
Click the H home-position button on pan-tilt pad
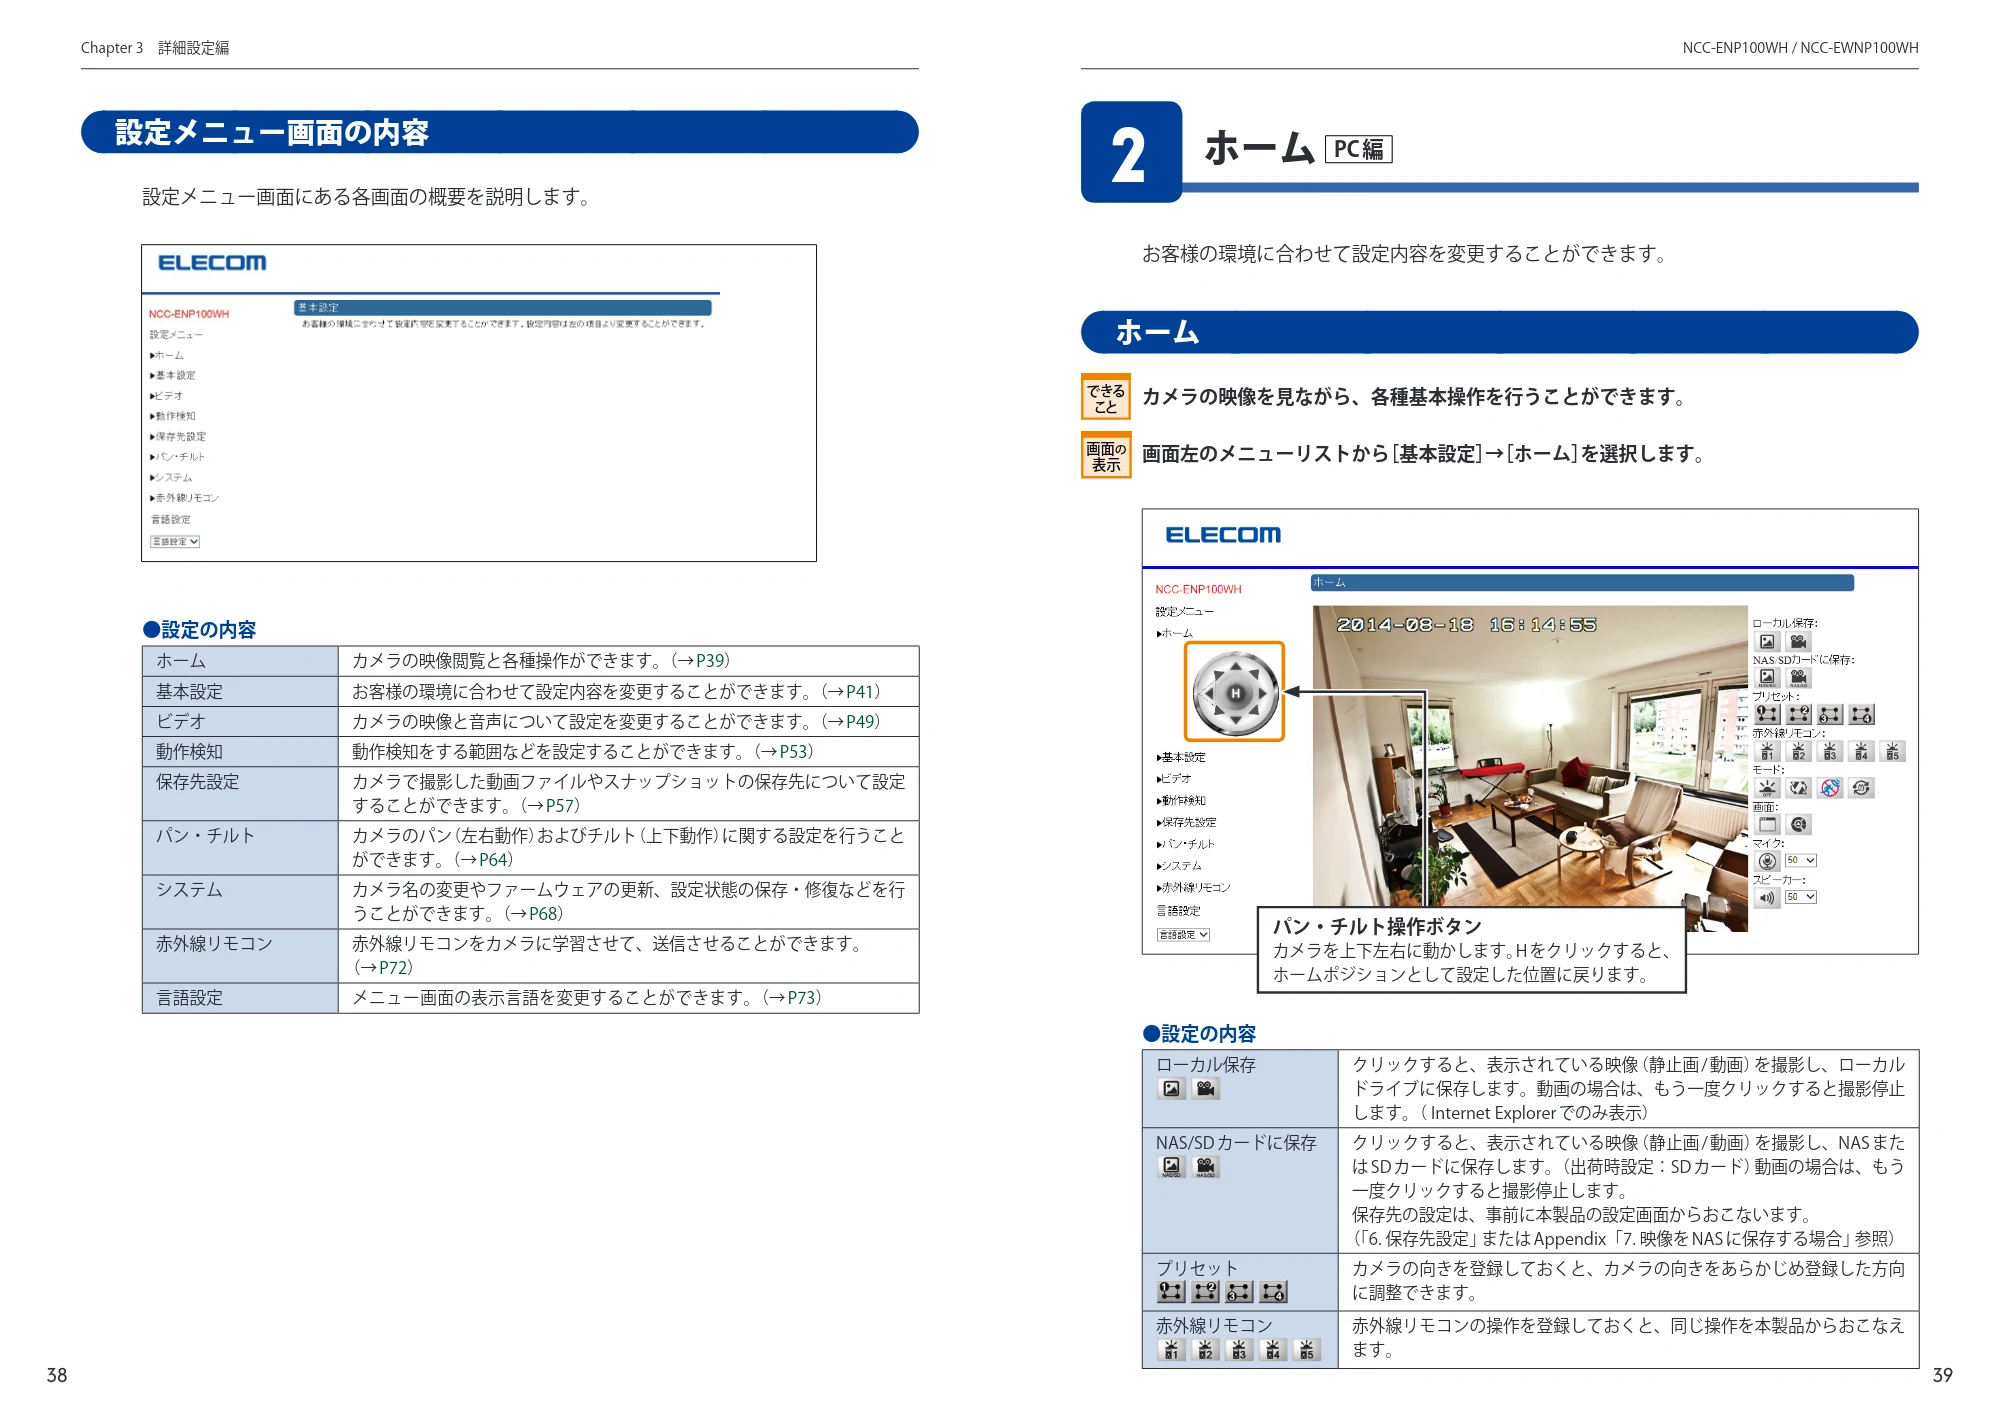(1235, 693)
